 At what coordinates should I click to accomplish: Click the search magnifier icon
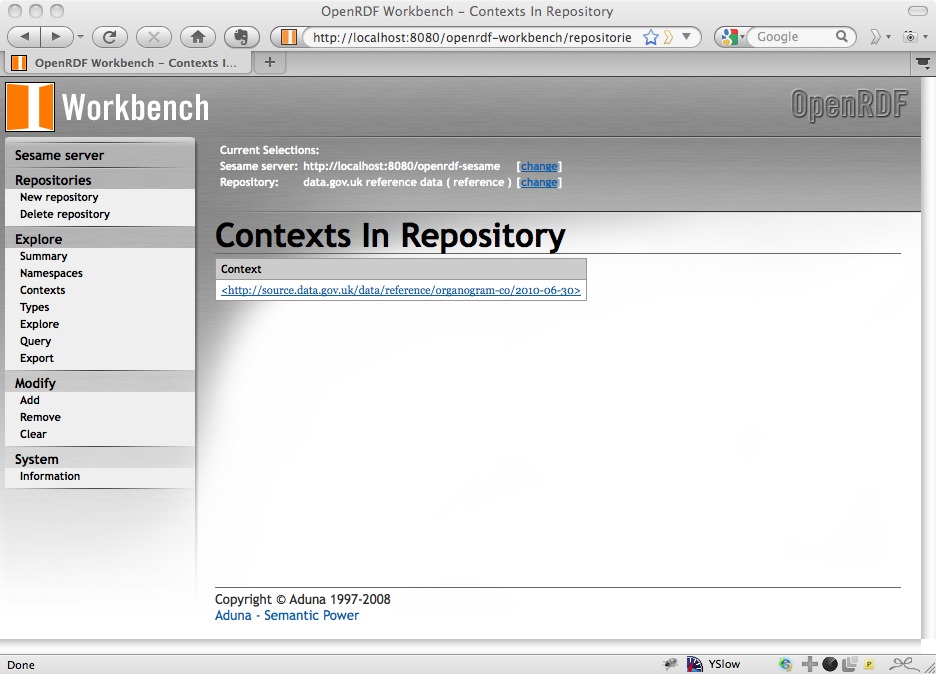click(842, 36)
